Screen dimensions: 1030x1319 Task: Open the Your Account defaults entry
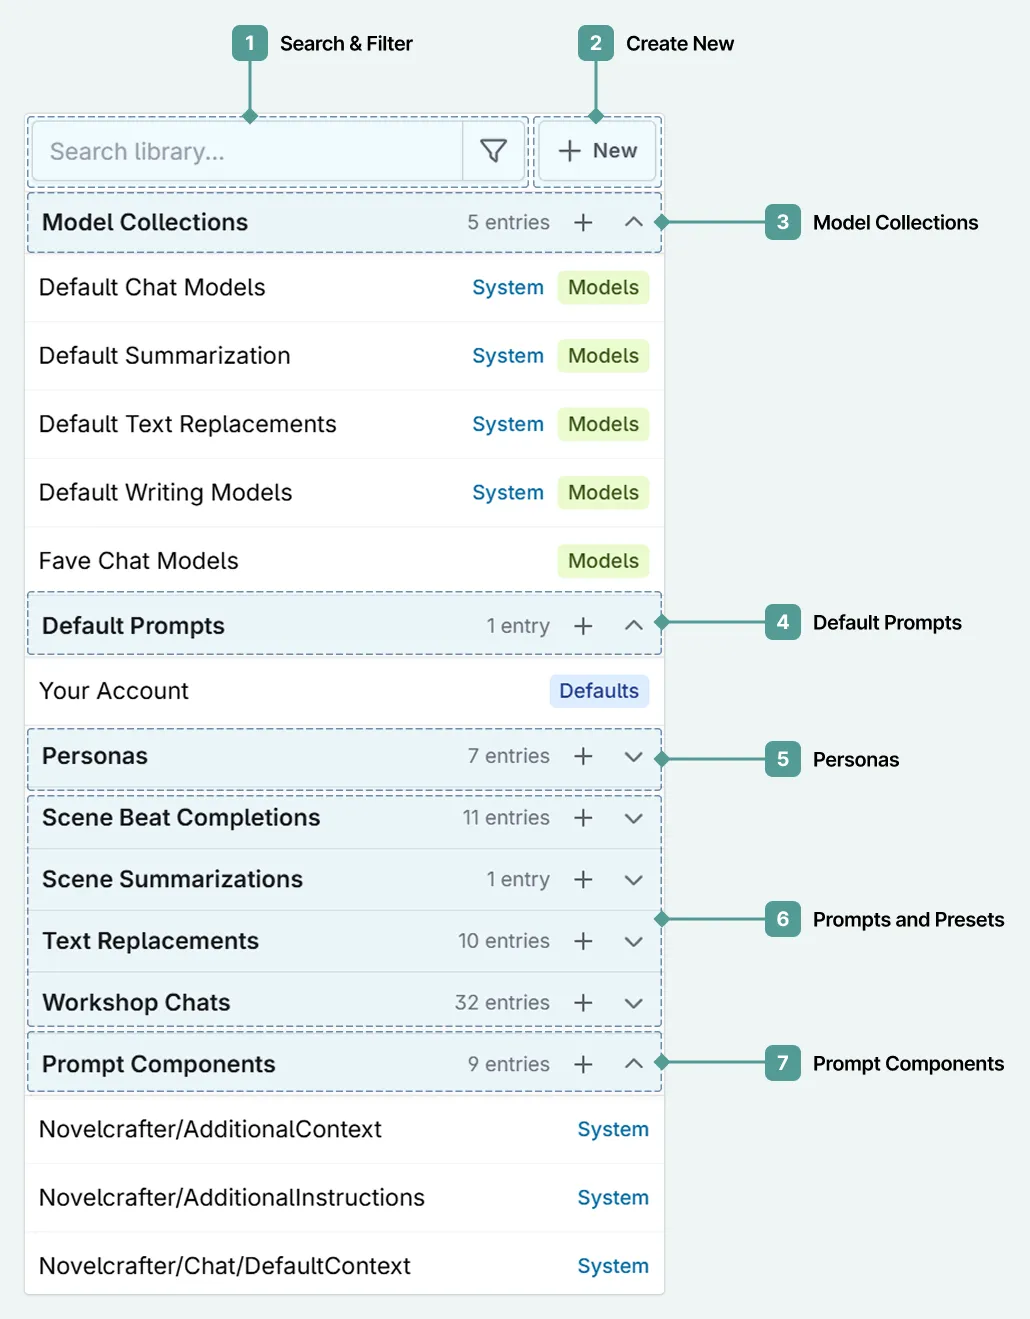point(114,691)
